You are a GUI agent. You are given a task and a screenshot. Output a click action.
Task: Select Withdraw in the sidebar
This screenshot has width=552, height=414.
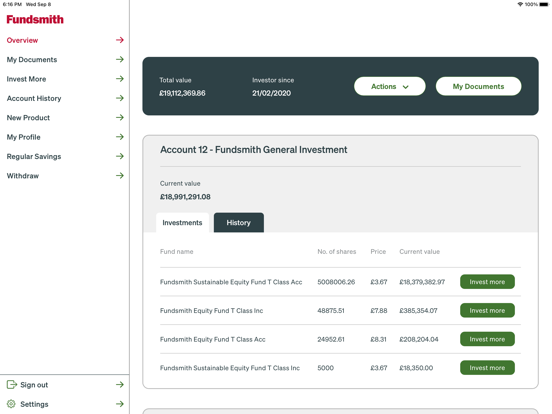coord(23,176)
